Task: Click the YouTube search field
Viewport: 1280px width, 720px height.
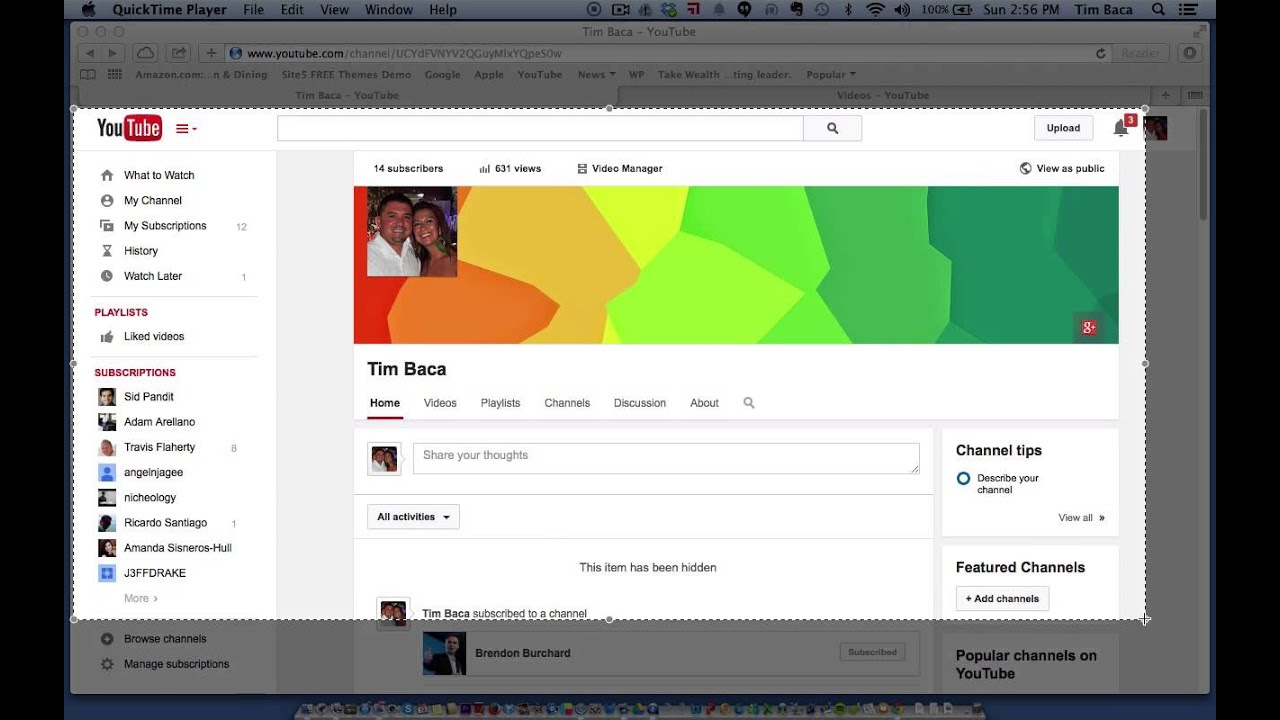Action: pyautogui.click(x=540, y=128)
